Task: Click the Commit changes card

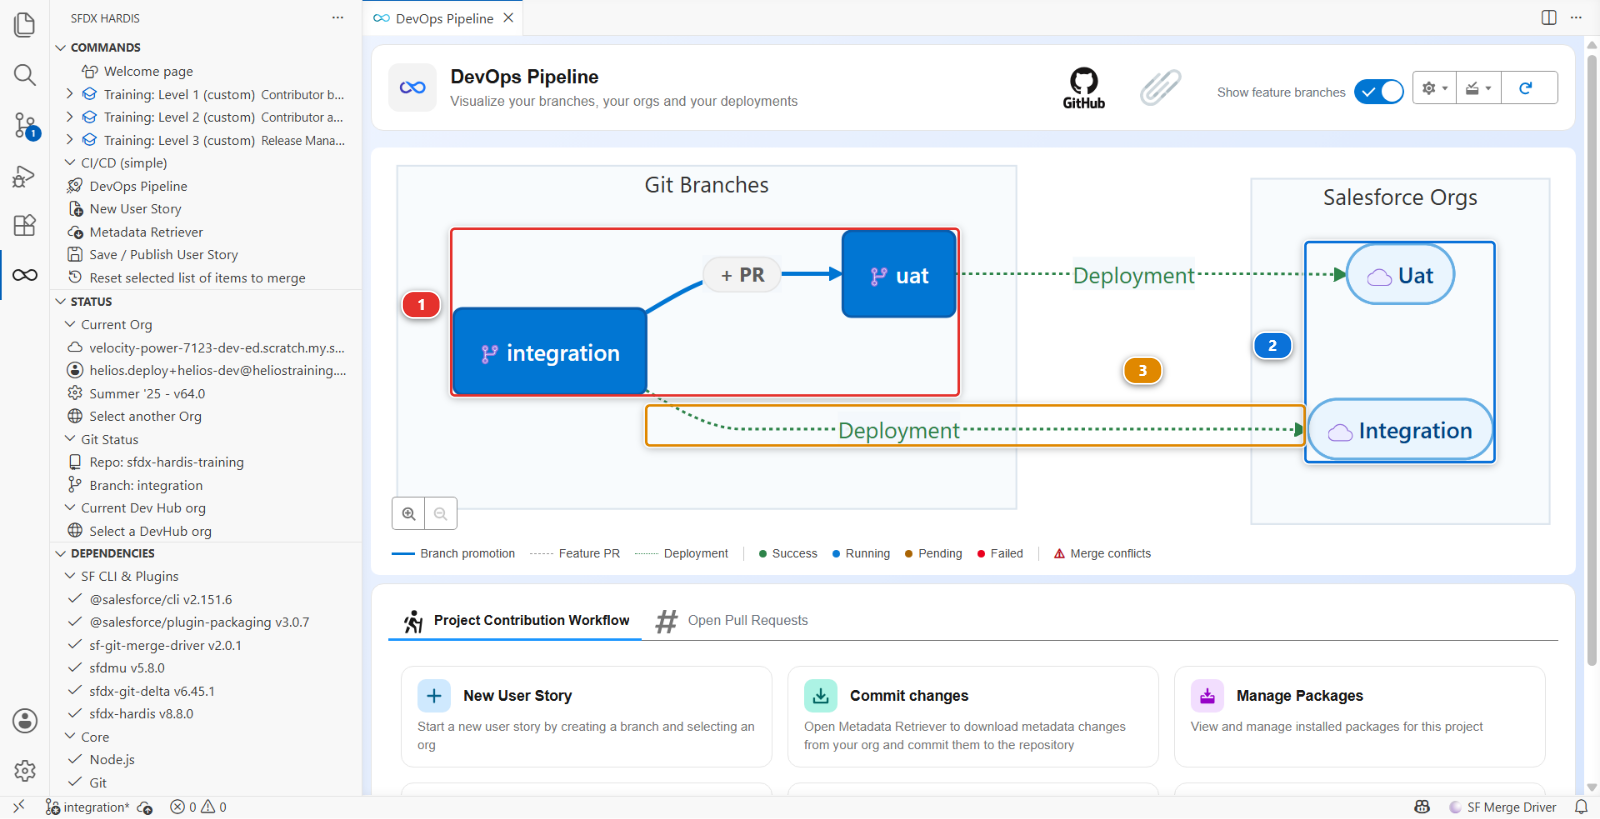Action: 973,717
